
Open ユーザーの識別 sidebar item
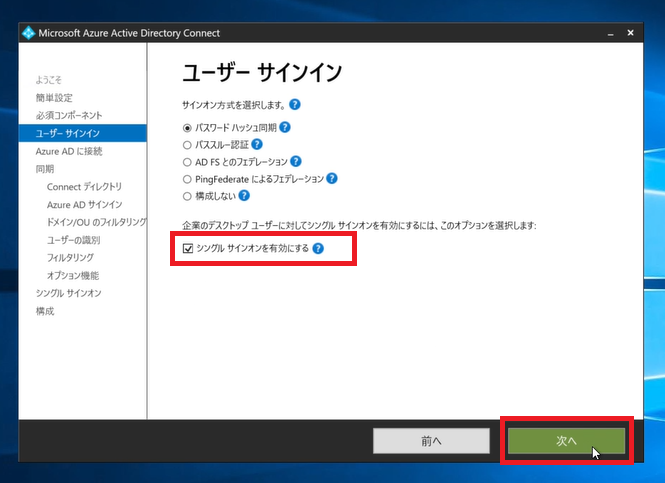pos(73,240)
